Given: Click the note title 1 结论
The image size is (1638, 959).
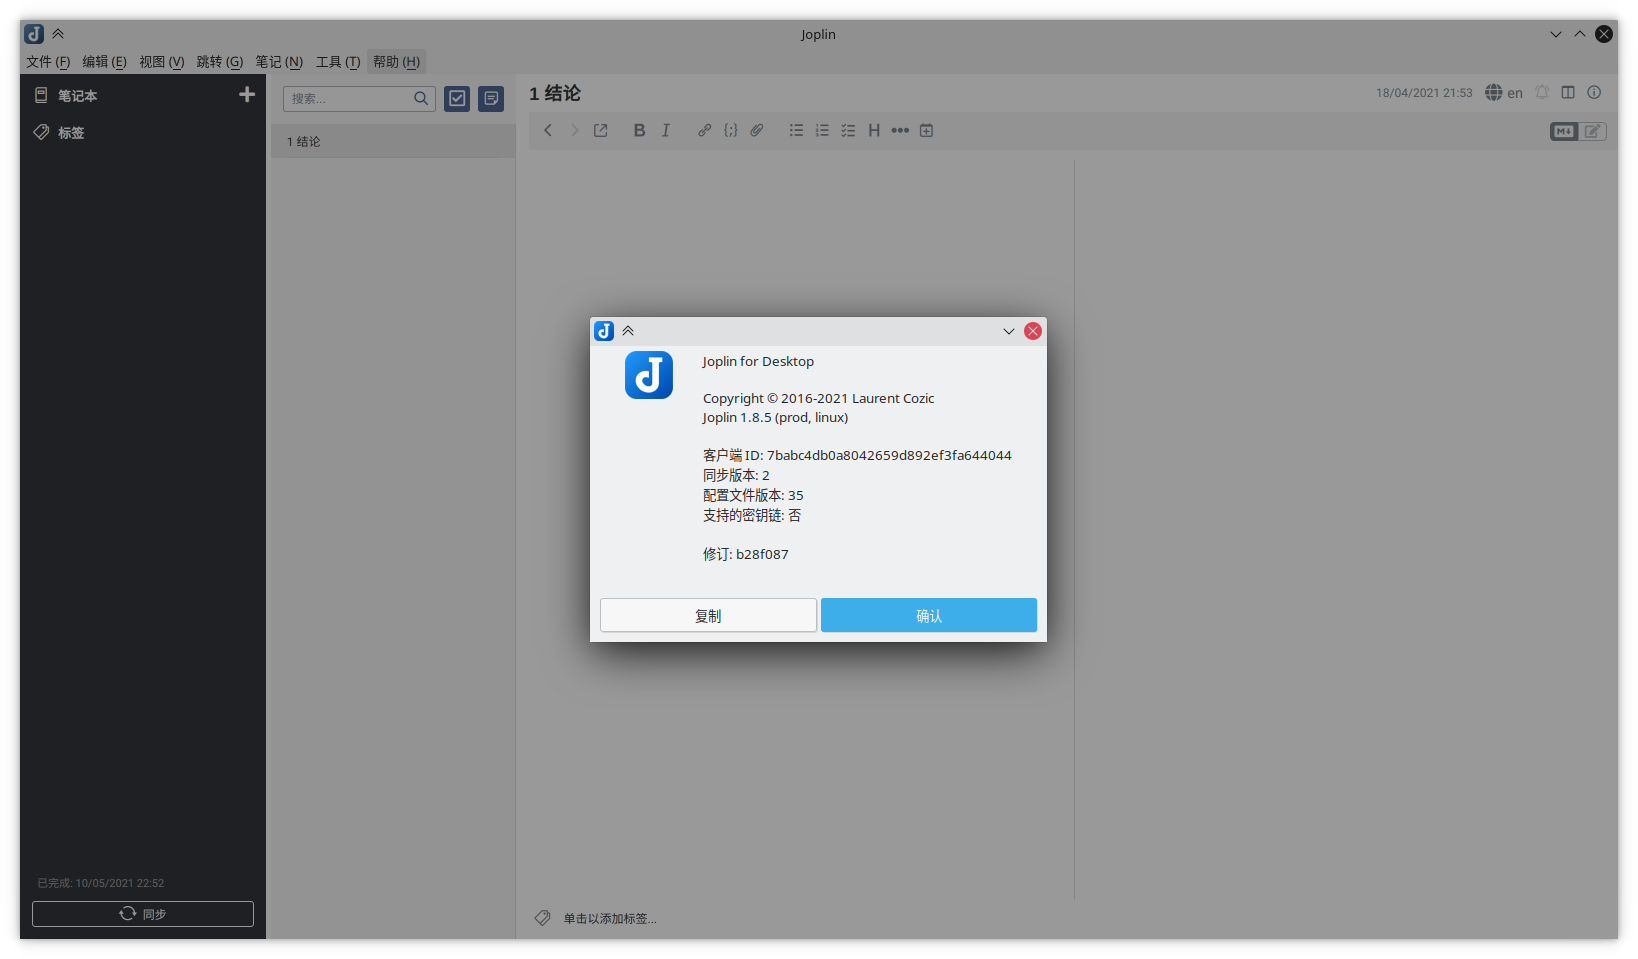Looking at the screenshot, I should point(555,93).
